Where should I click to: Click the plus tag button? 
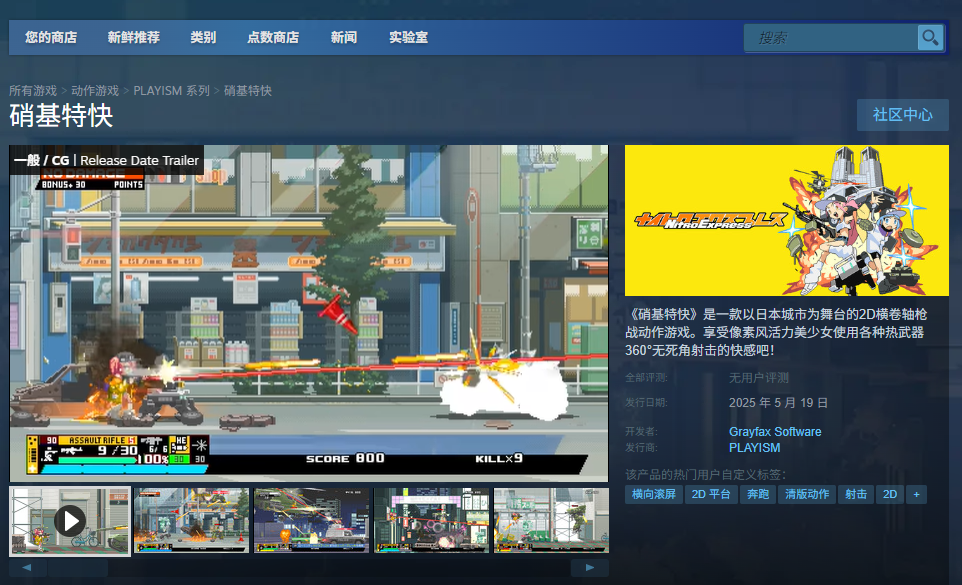[x=917, y=494]
